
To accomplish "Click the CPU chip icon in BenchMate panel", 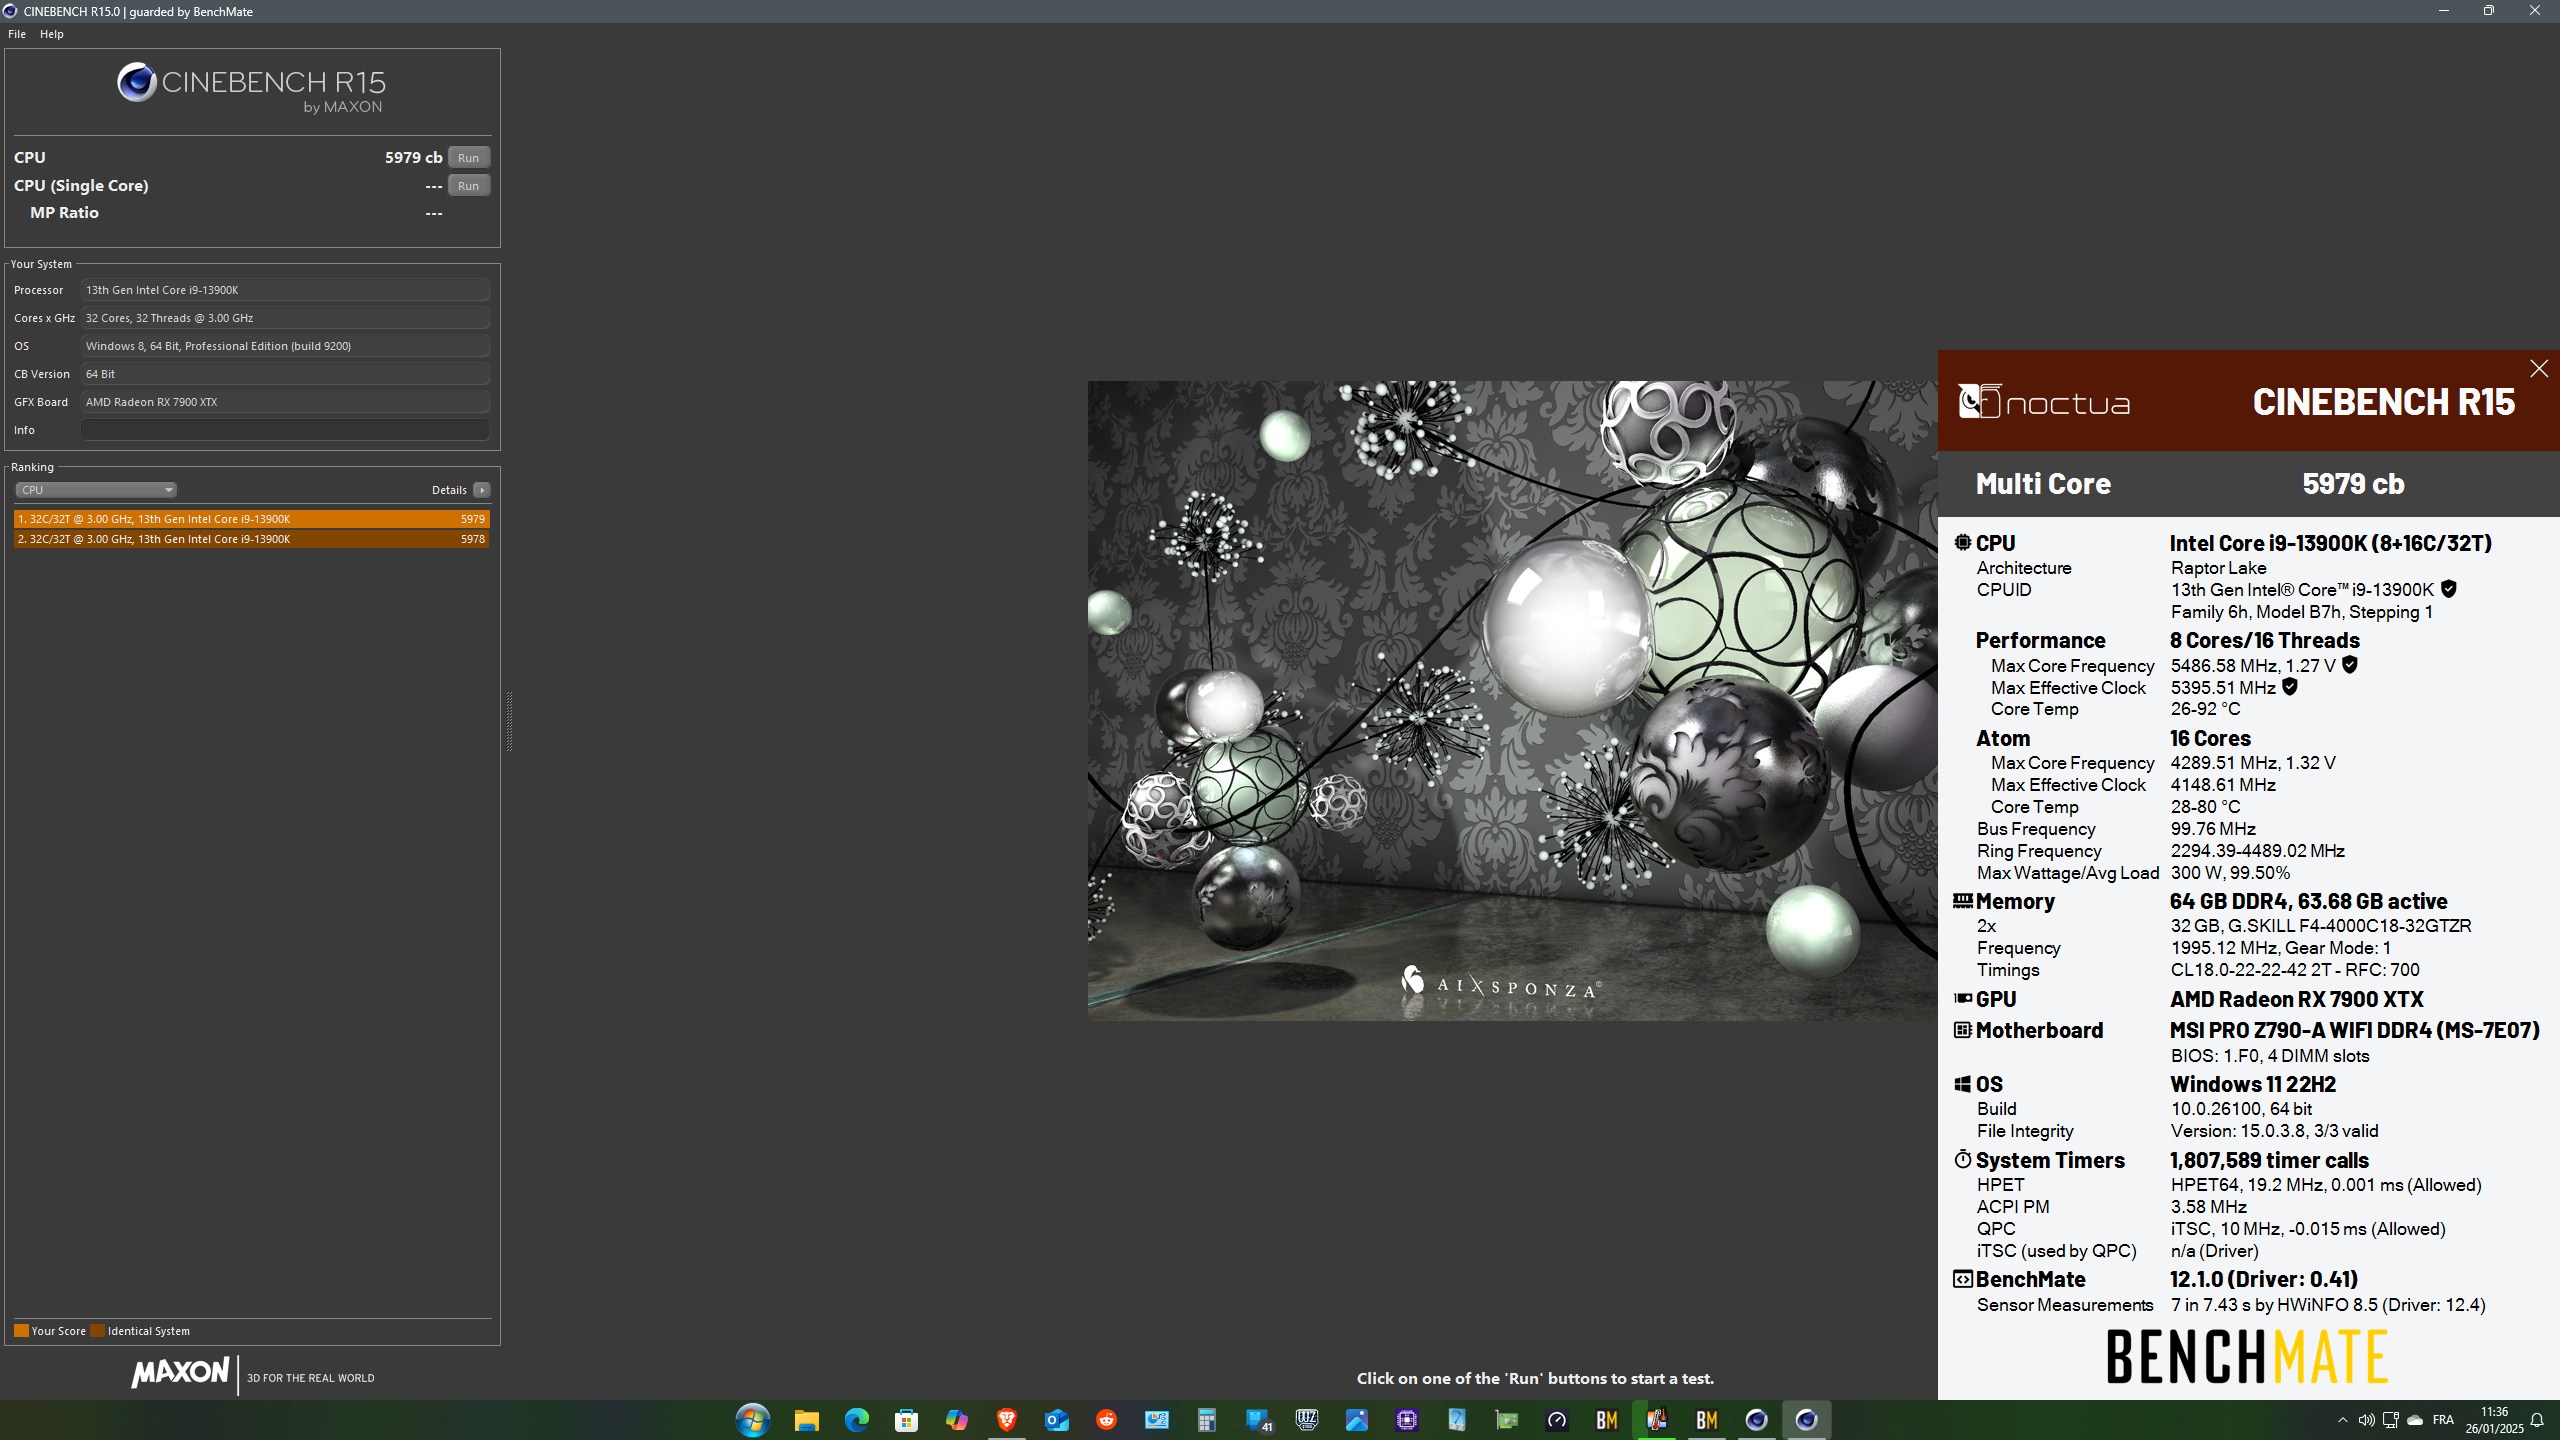I will (x=1963, y=543).
